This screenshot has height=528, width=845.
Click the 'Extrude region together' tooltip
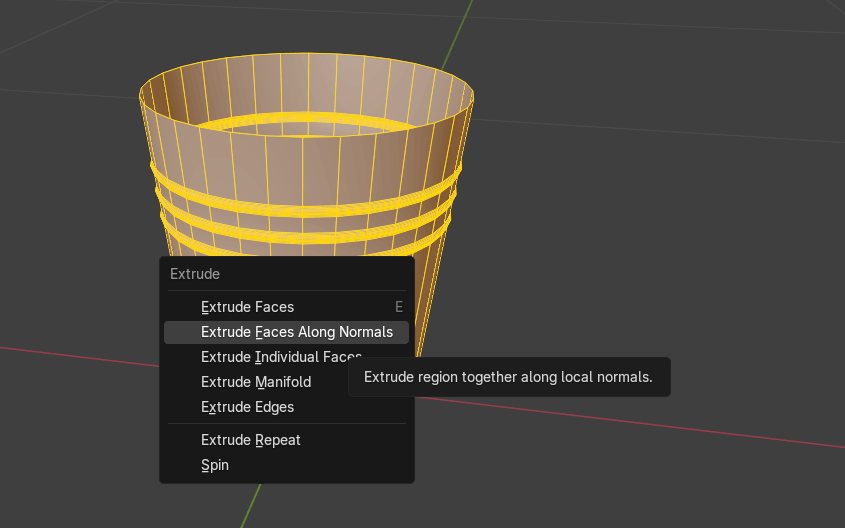(508, 377)
